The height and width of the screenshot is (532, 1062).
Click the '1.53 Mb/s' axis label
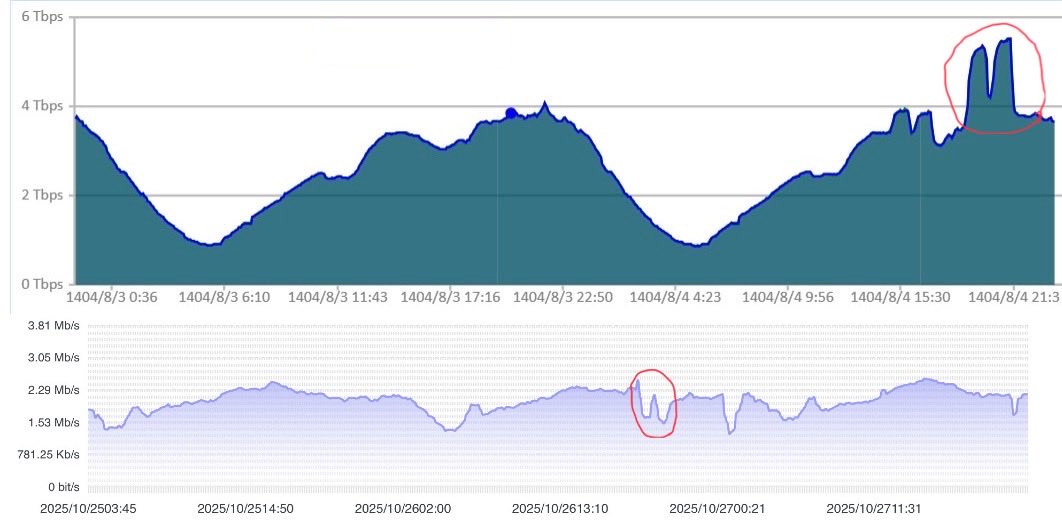[54, 422]
